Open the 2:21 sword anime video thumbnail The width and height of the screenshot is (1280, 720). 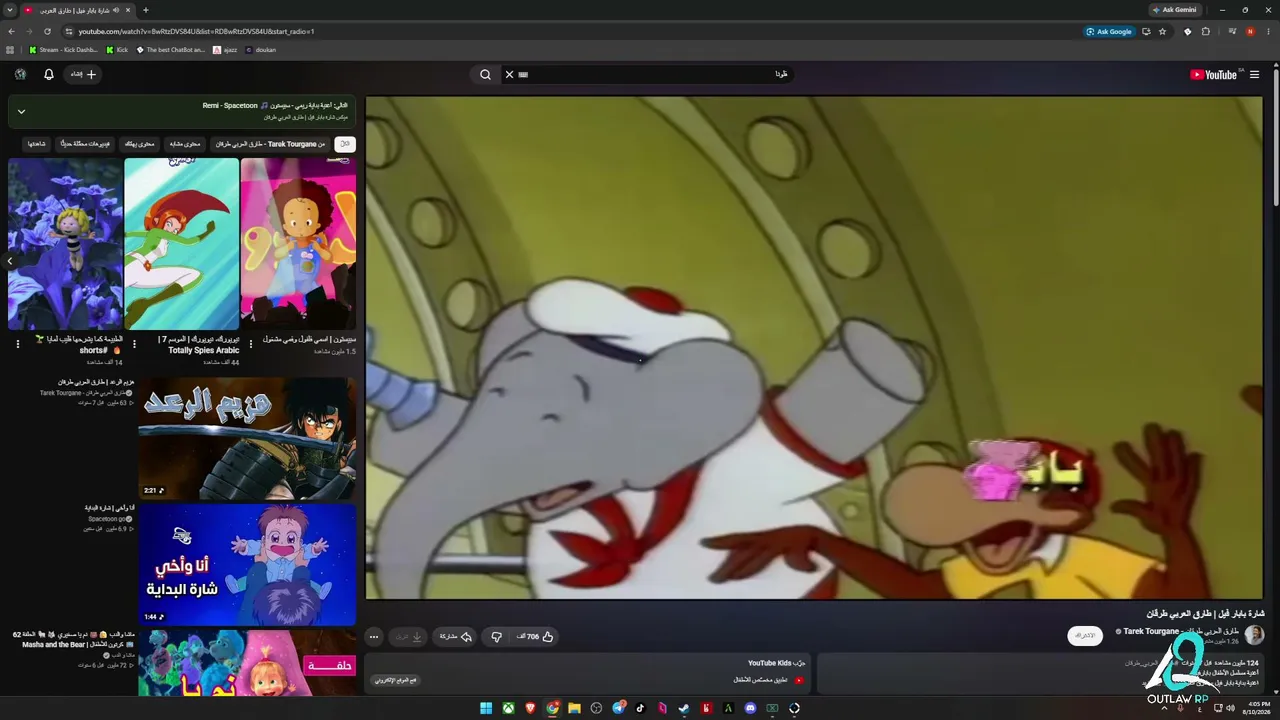(x=247, y=438)
